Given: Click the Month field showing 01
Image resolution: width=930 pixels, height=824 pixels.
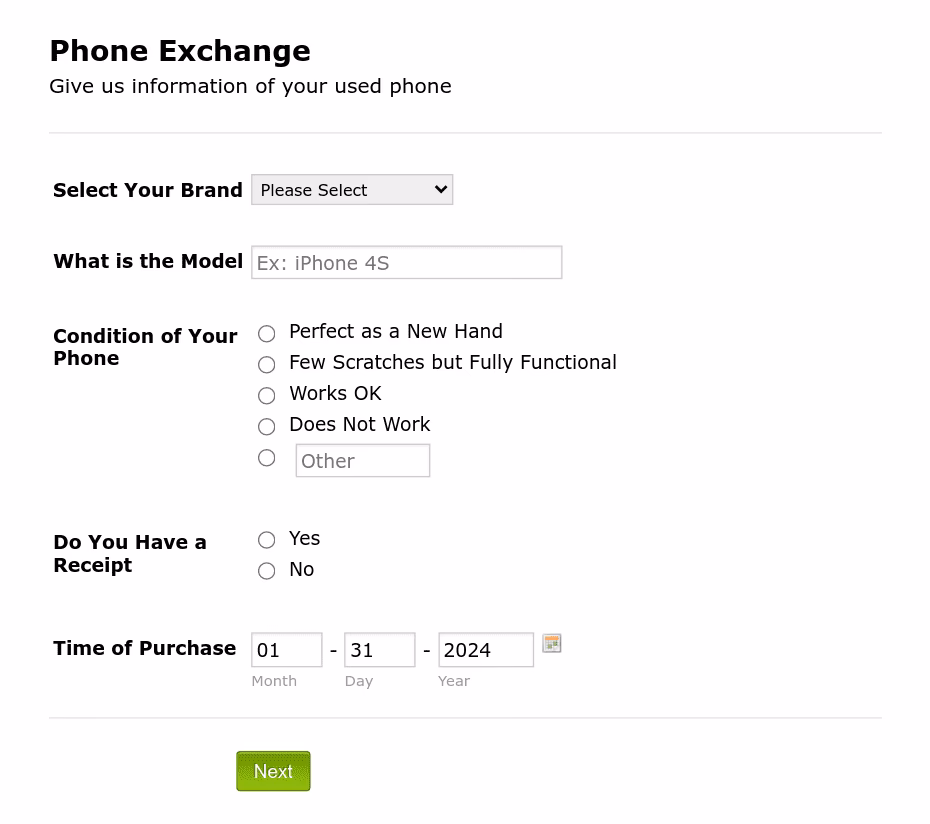Looking at the screenshot, I should click(x=286, y=649).
